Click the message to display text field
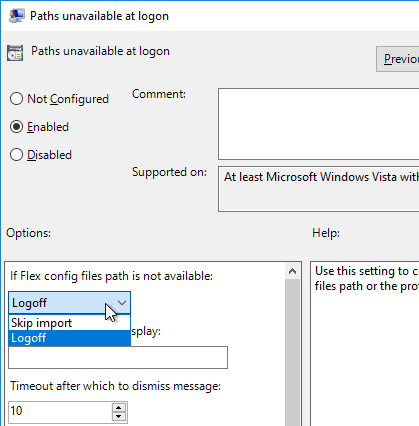The image size is (419, 426). [118, 357]
